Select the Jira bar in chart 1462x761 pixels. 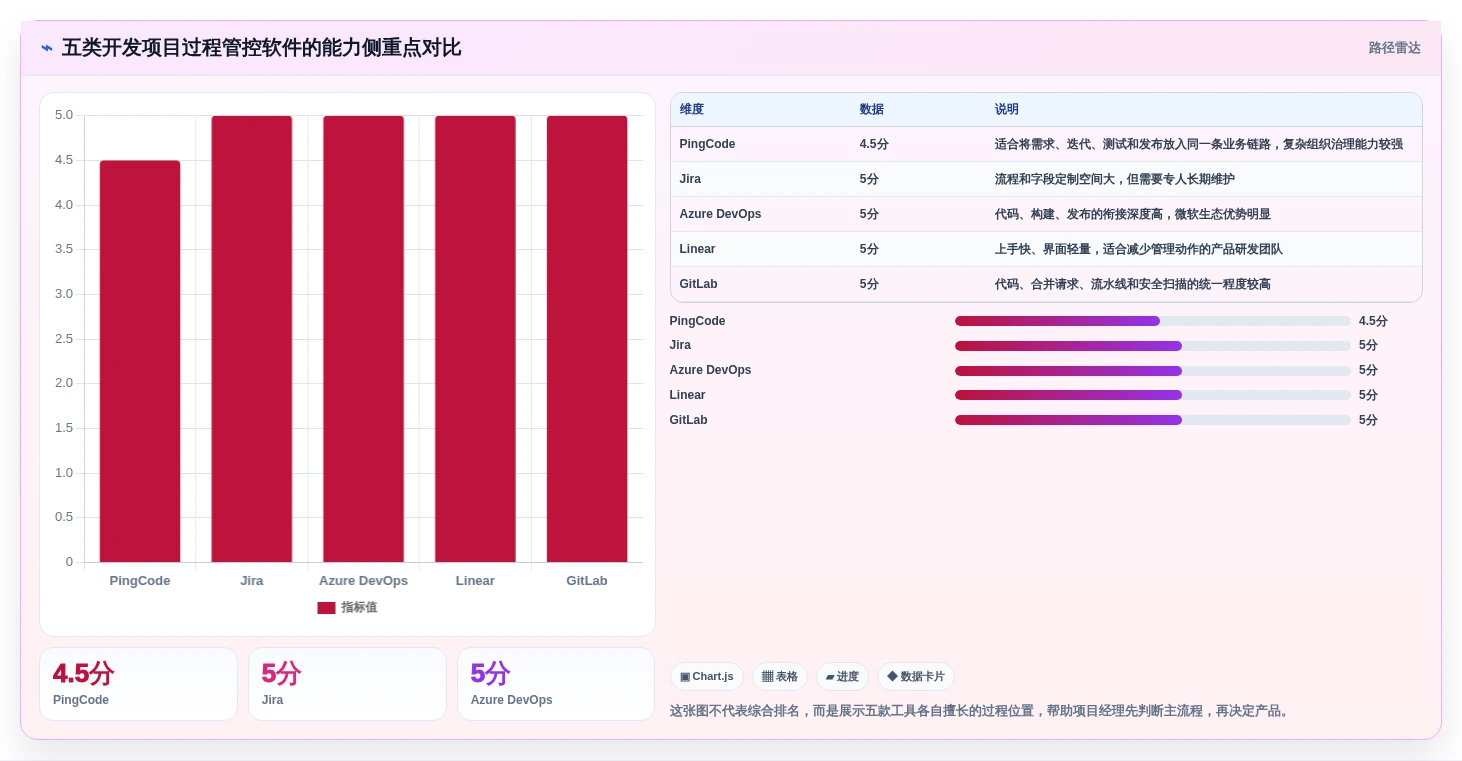pyautogui.click(x=252, y=339)
